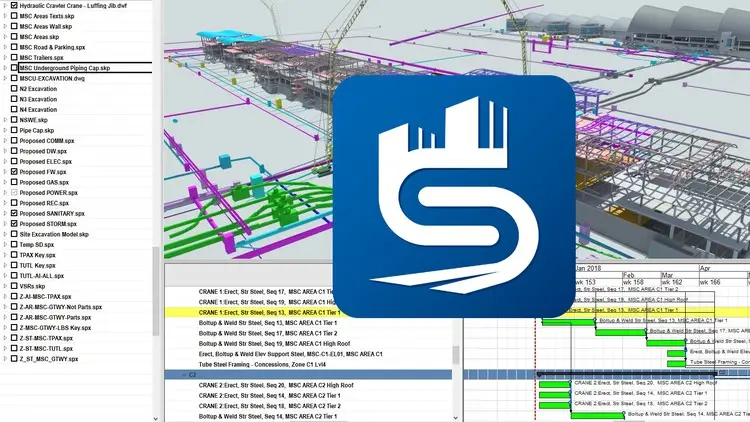Click the file list vertical scrollbar thumb
Viewport: 750px width, 422px height.
155,291
